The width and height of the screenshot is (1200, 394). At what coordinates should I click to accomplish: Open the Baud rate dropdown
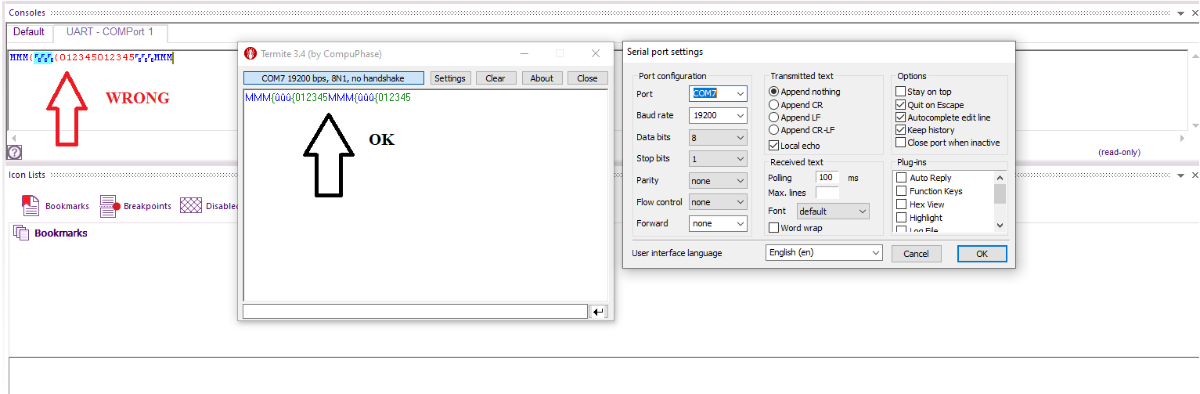tap(718, 115)
